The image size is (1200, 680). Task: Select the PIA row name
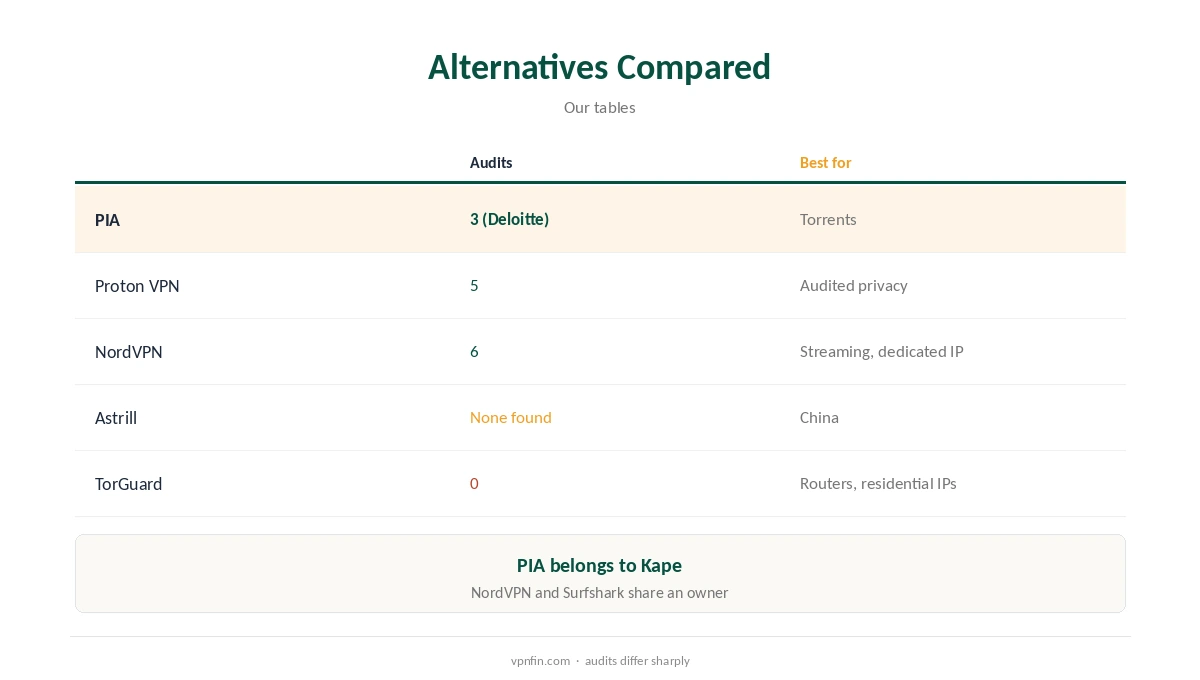coord(107,220)
